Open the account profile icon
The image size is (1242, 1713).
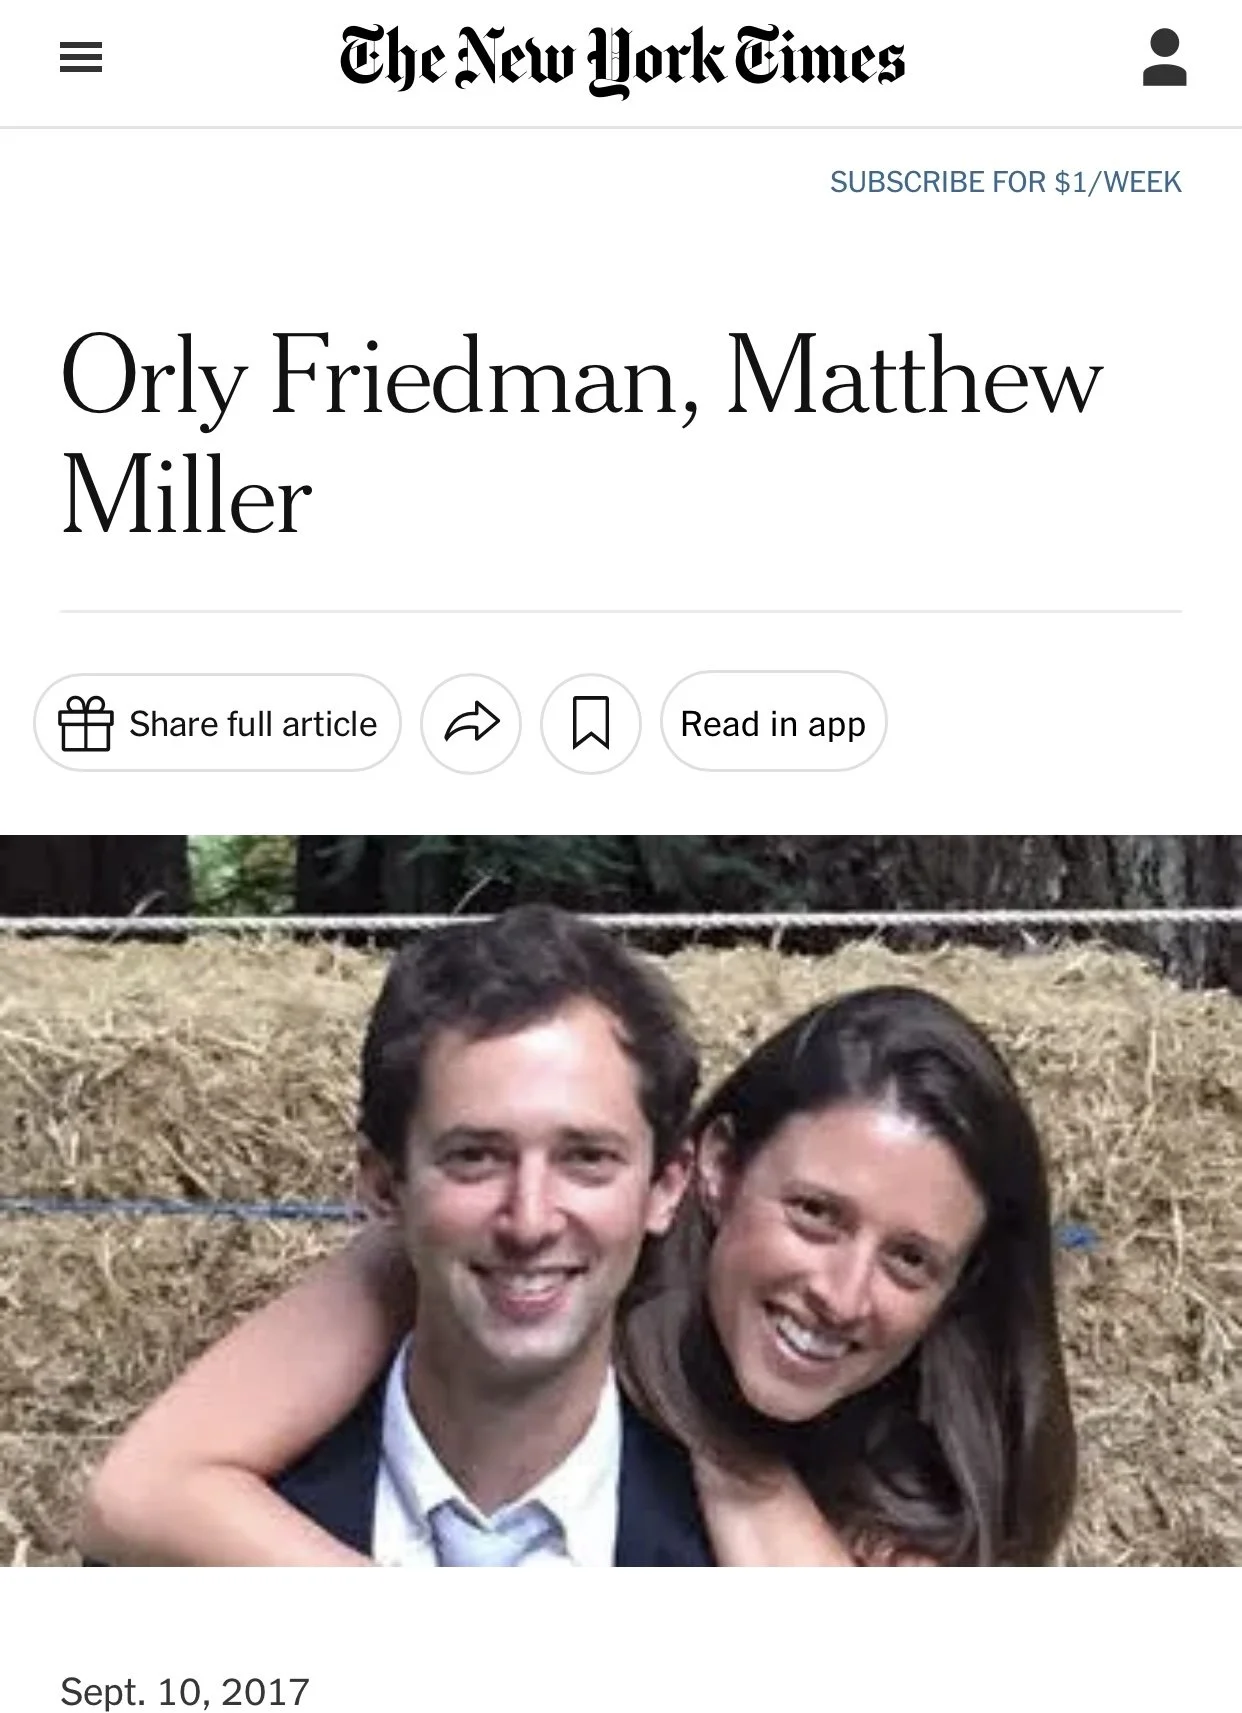pos(1164,58)
